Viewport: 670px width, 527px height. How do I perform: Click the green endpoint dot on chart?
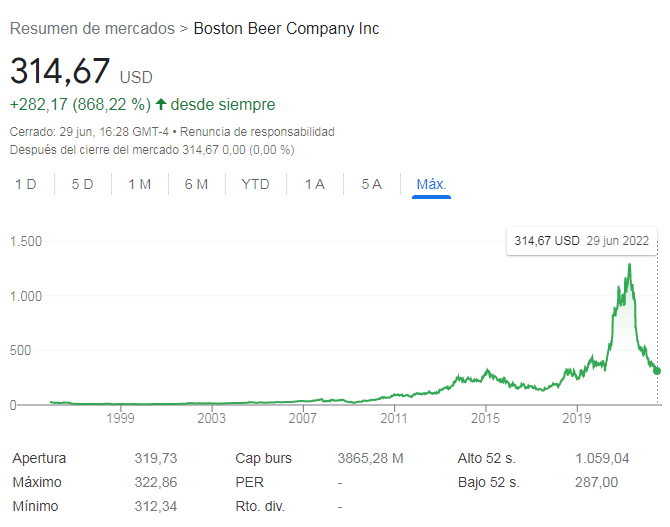coord(657,371)
